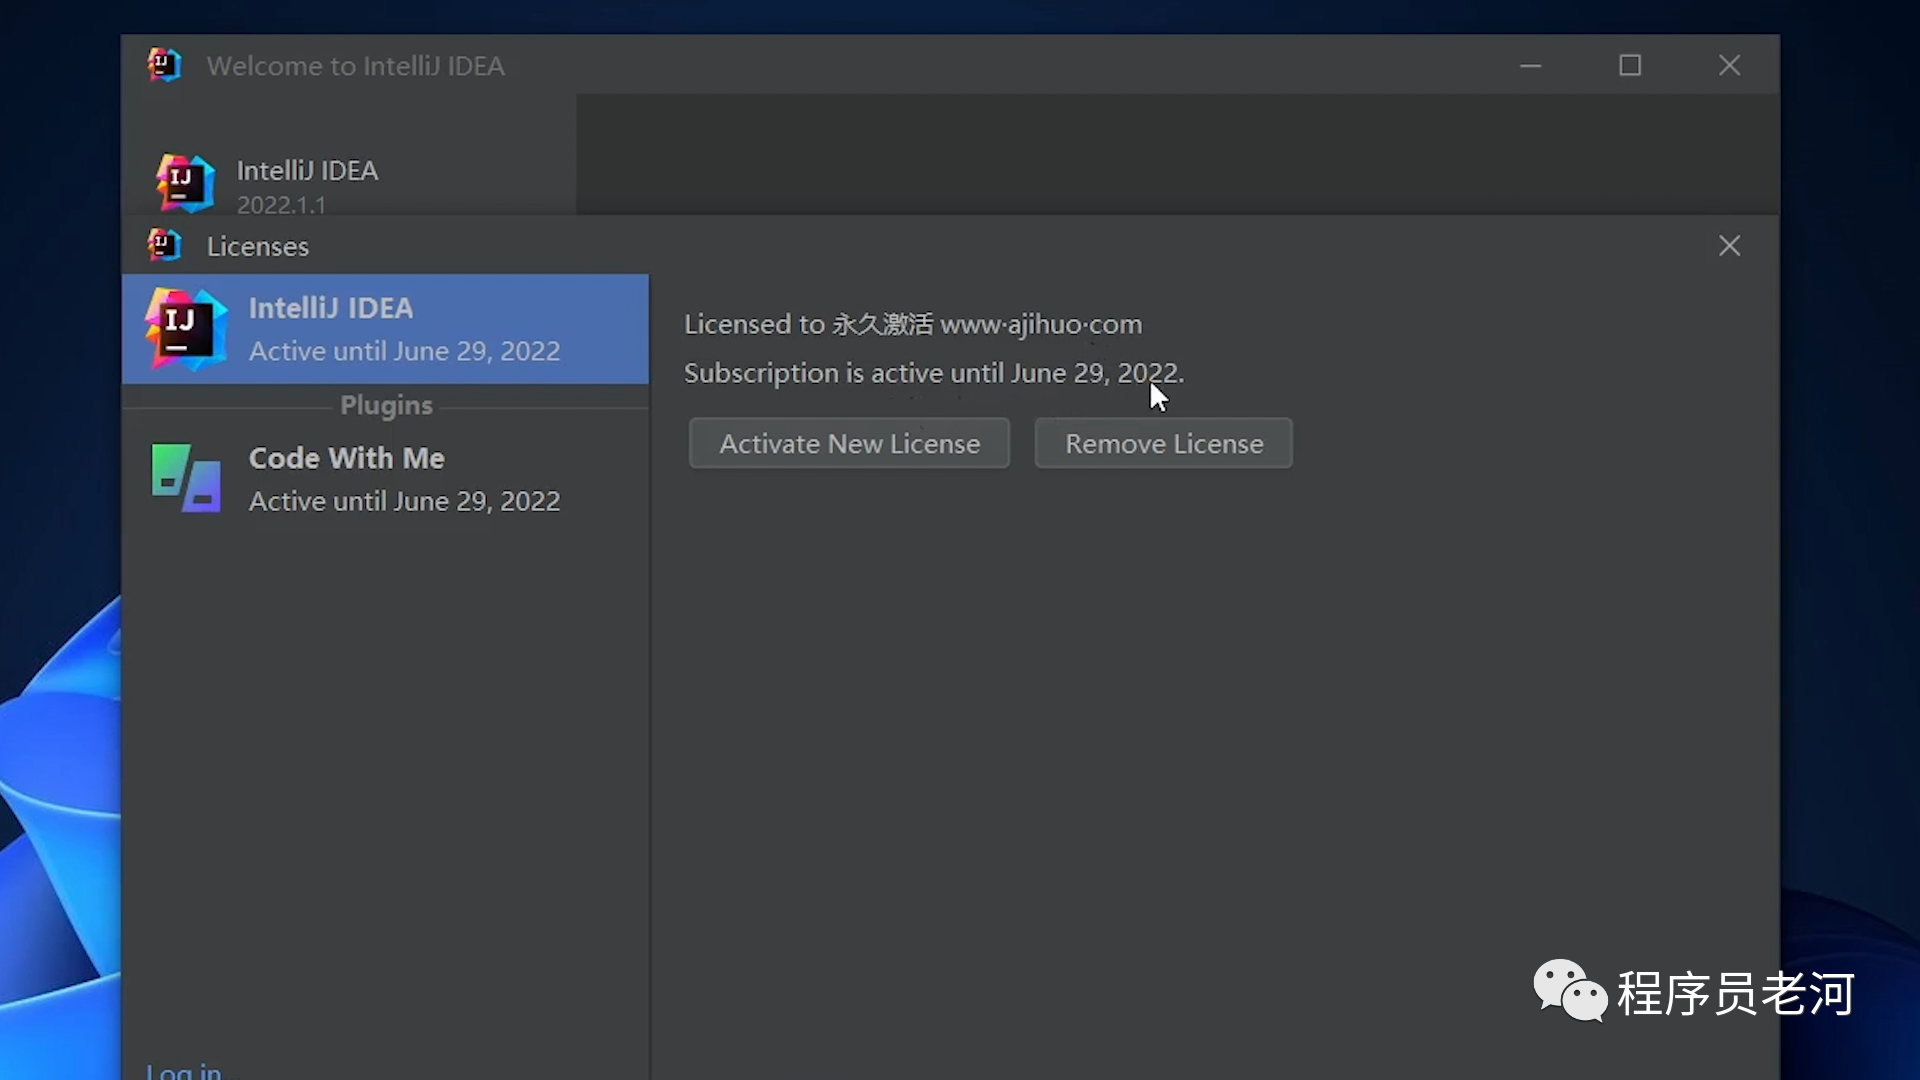Click the Code With Me plugin icon
1920x1080 pixels.
[x=185, y=478]
